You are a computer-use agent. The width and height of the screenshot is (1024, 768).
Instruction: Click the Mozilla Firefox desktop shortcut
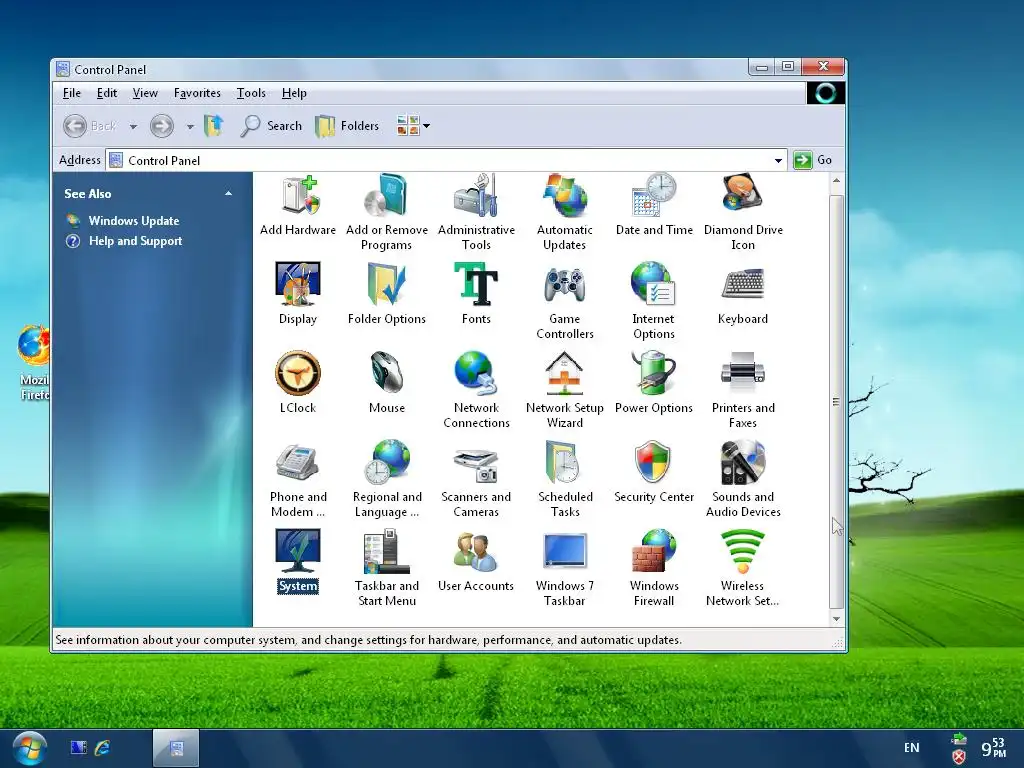33,363
